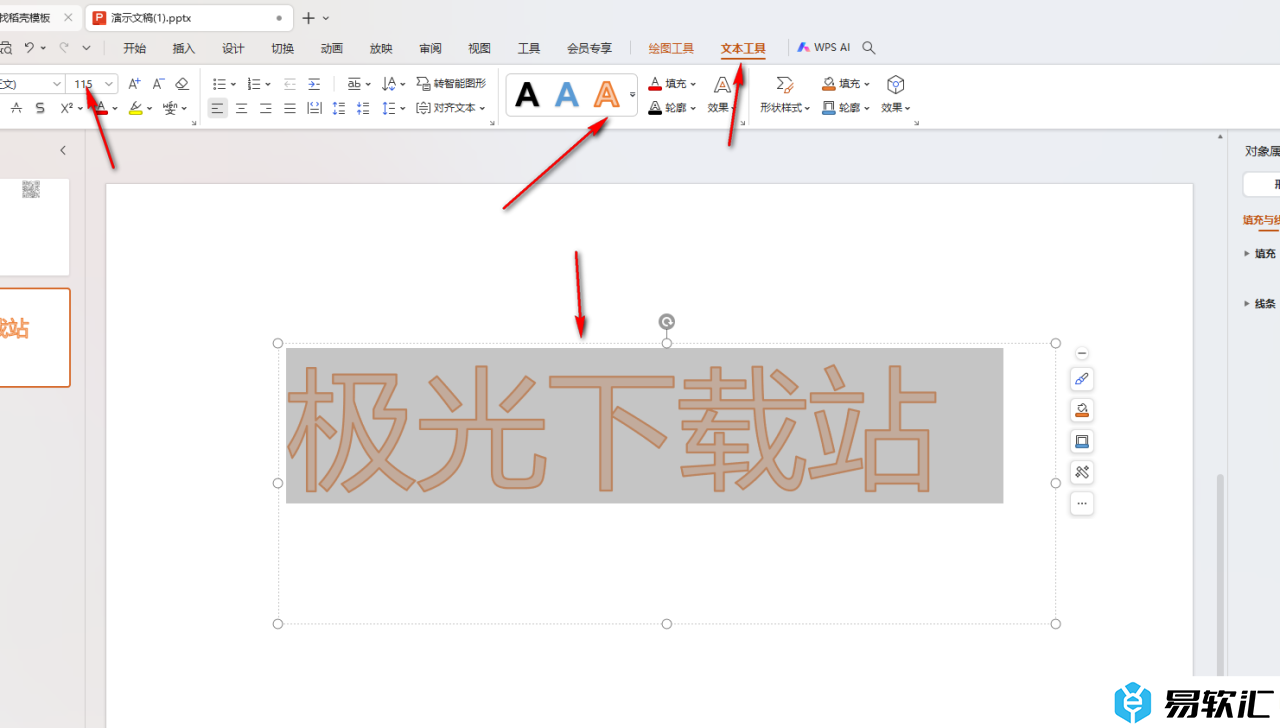Toggle right text alignment
The image size is (1280, 728).
point(266,108)
